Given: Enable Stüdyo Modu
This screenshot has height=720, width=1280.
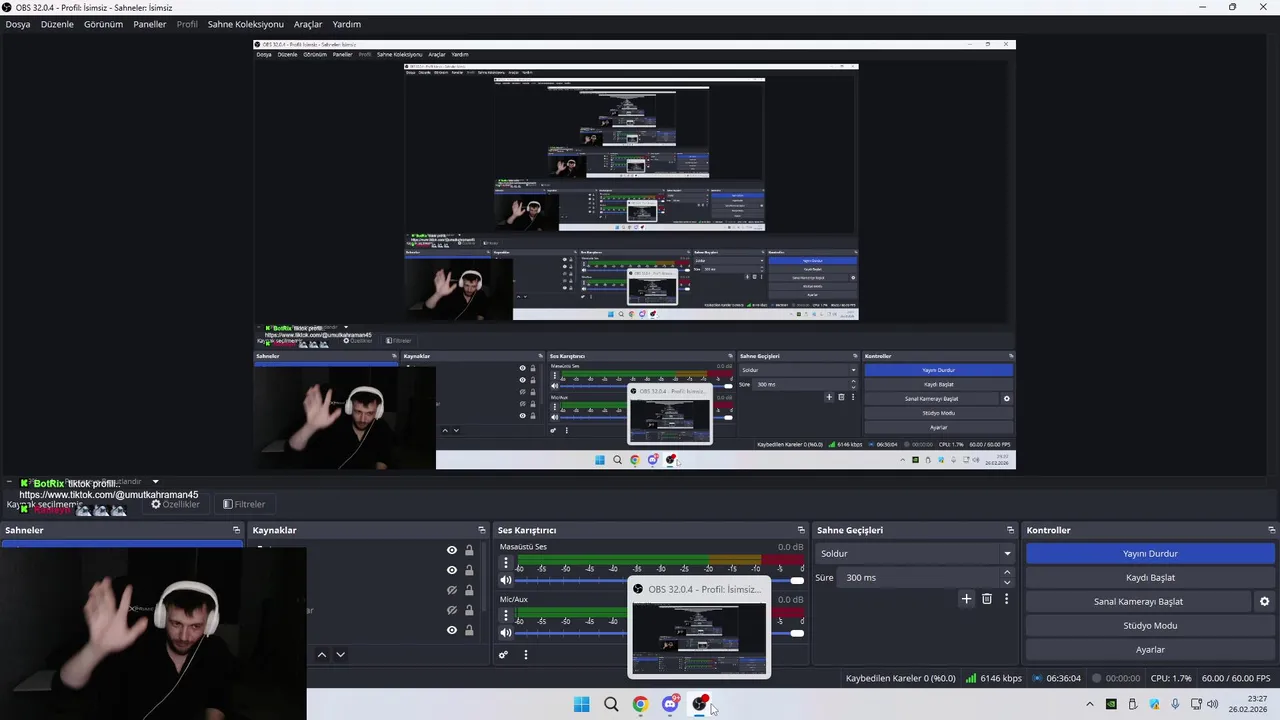Looking at the screenshot, I should 1150,625.
